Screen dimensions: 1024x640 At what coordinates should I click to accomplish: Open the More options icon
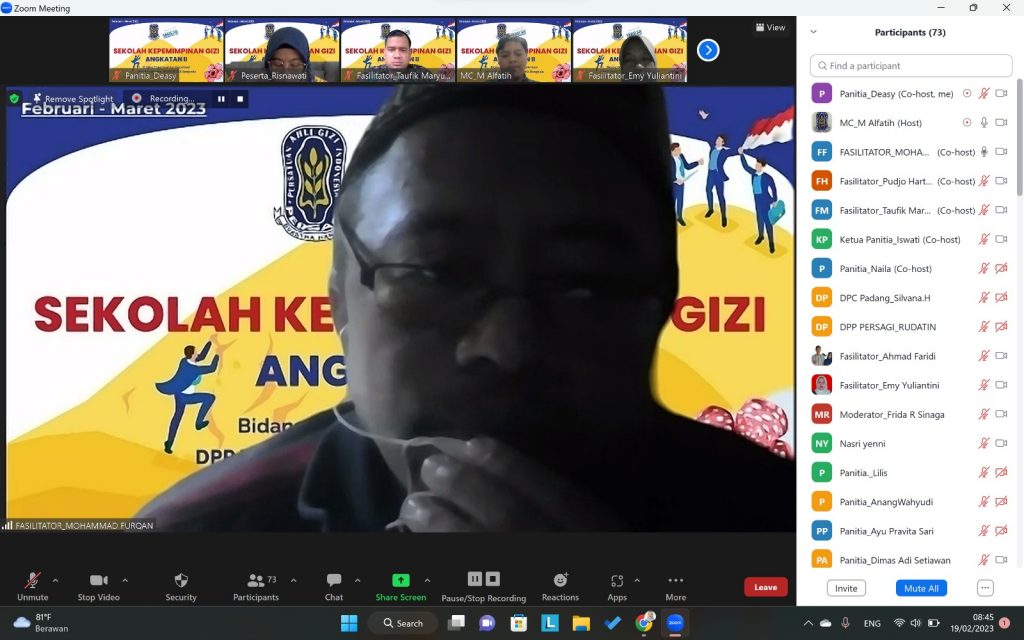coord(676,581)
